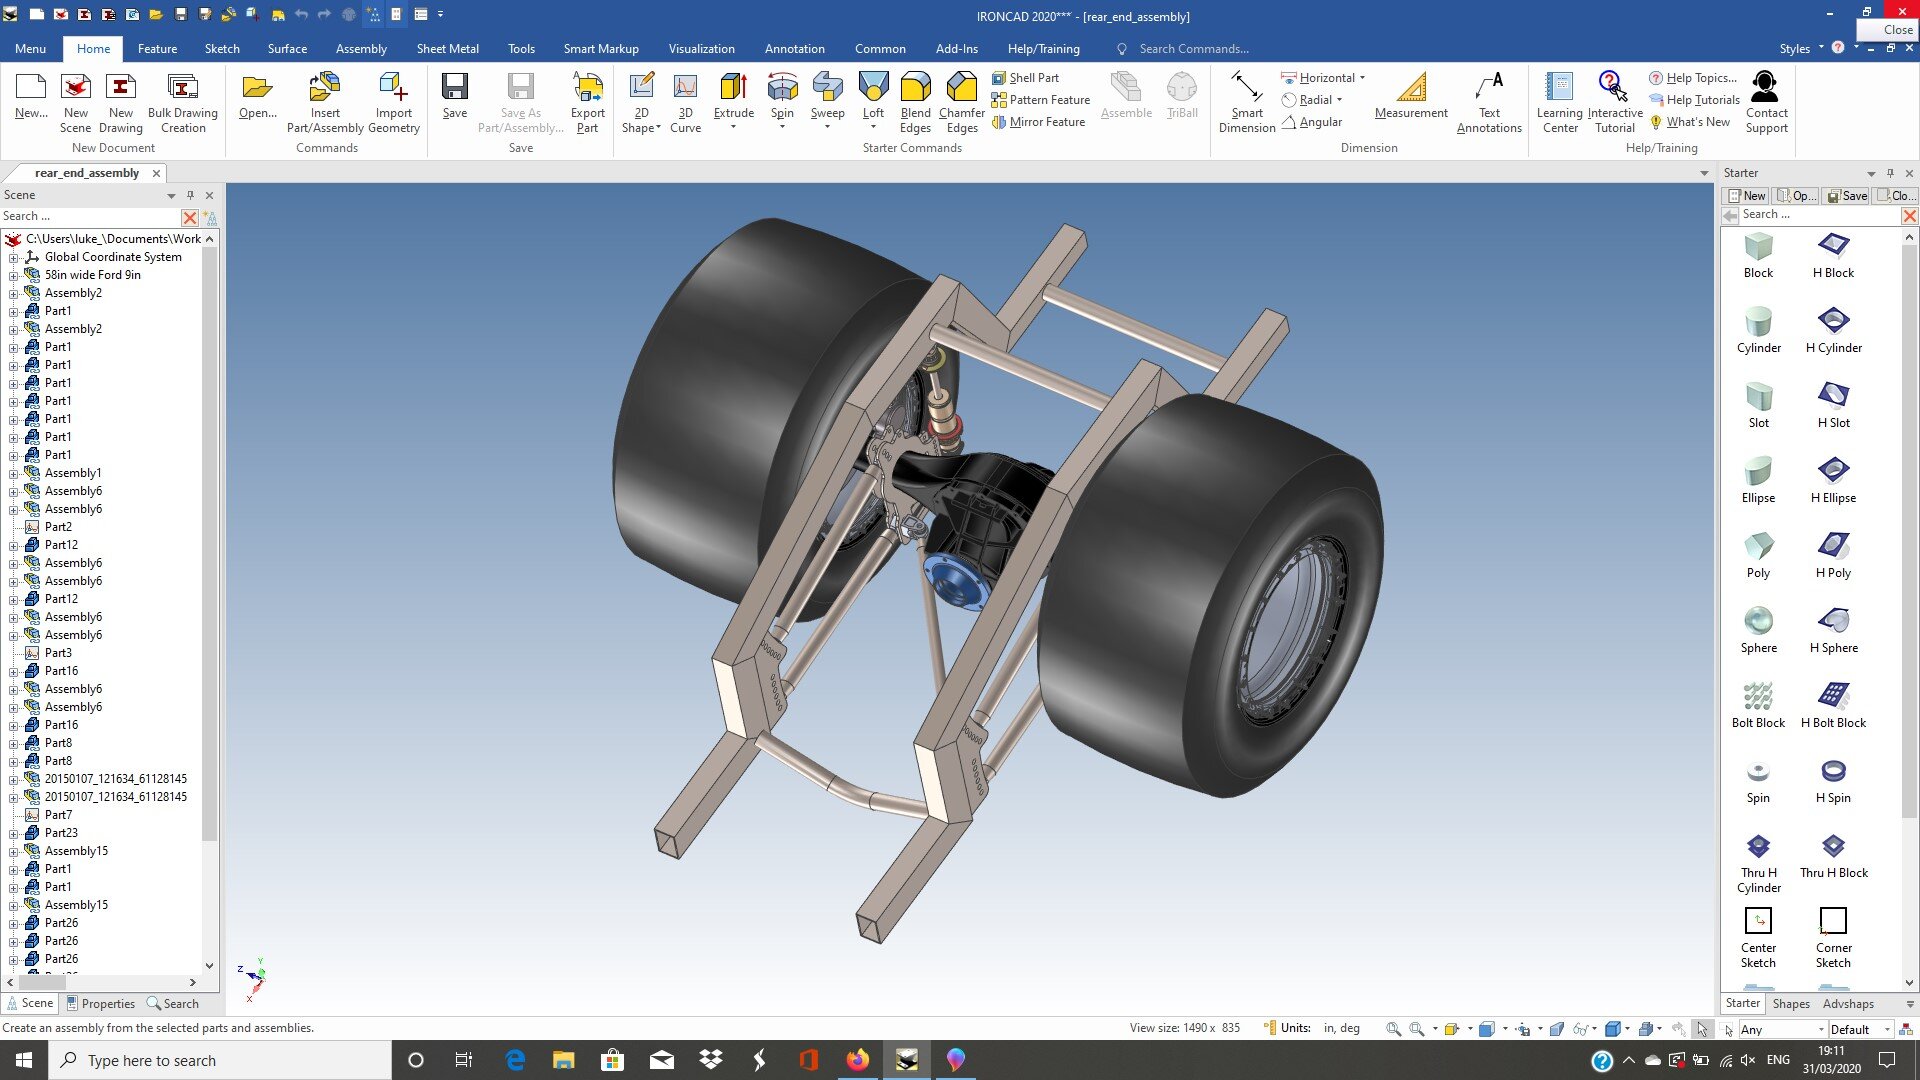Apply Blend Edges tool
The image size is (1920, 1080).
coord(915,102)
